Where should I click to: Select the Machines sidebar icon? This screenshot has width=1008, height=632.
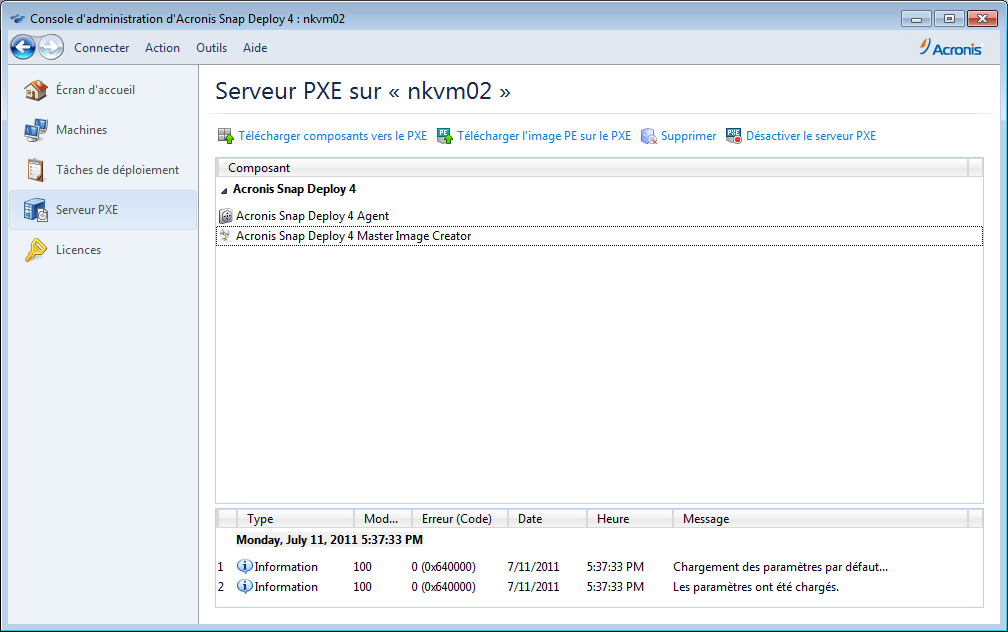tap(36, 129)
